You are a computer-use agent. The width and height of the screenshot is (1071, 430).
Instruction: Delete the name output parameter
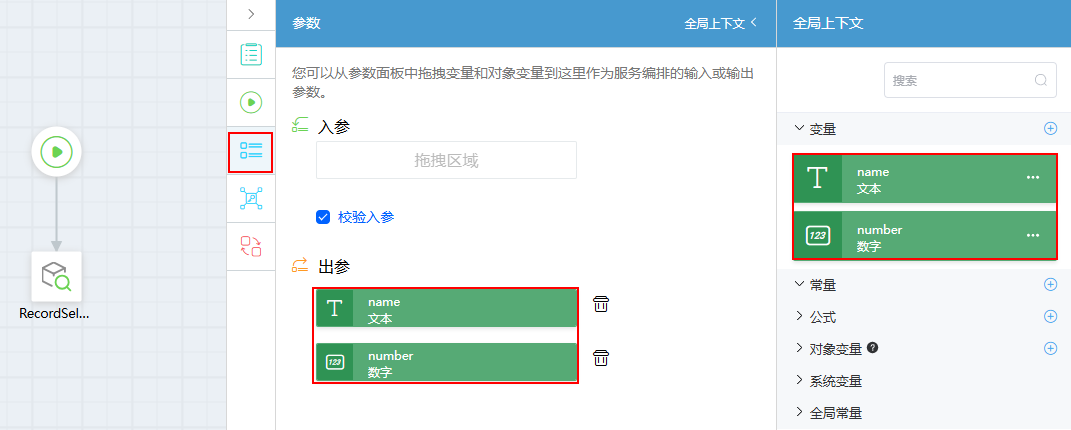tap(600, 304)
